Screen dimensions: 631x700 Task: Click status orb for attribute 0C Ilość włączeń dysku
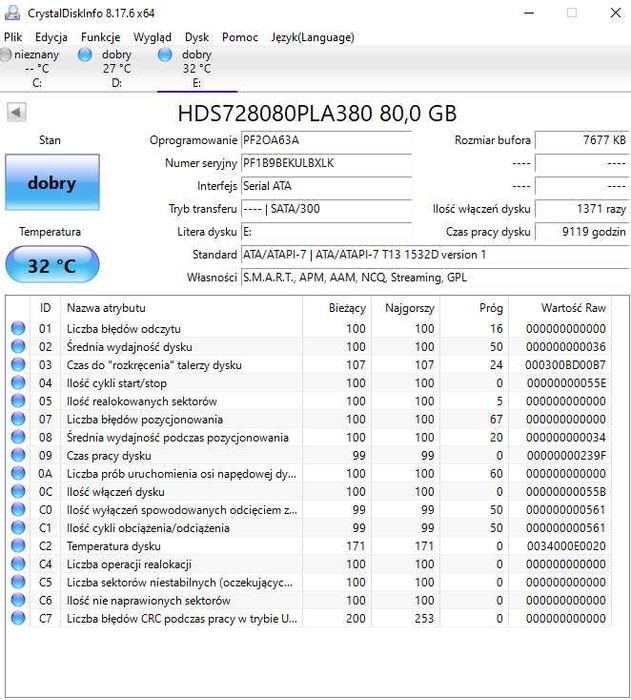(18, 491)
